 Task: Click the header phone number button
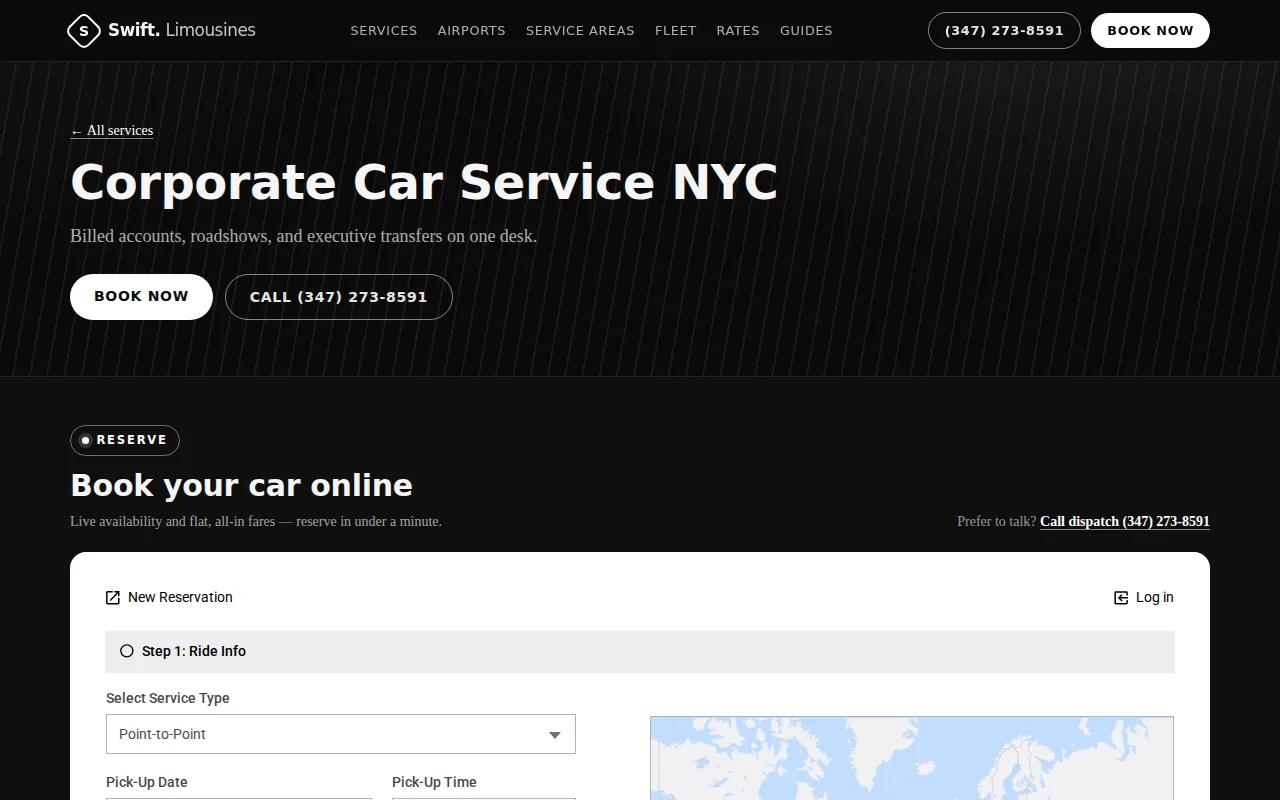click(1004, 31)
